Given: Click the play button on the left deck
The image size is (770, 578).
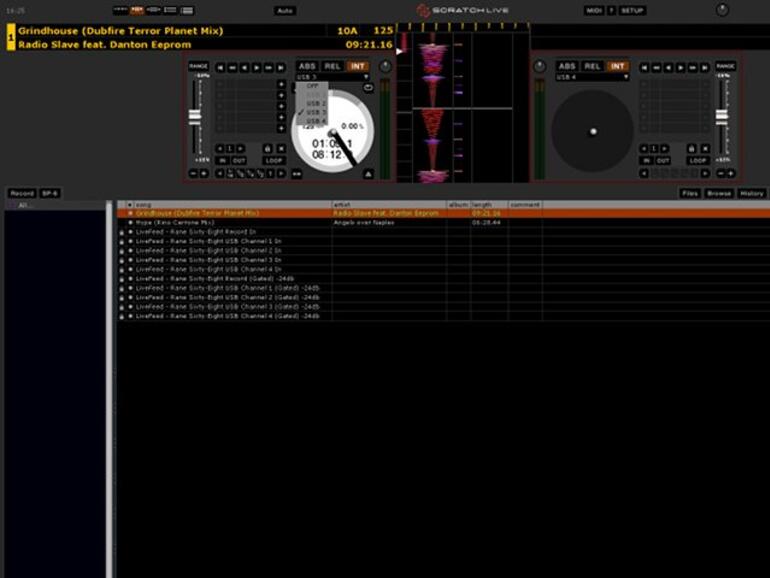Looking at the screenshot, I should coord(256,67).
